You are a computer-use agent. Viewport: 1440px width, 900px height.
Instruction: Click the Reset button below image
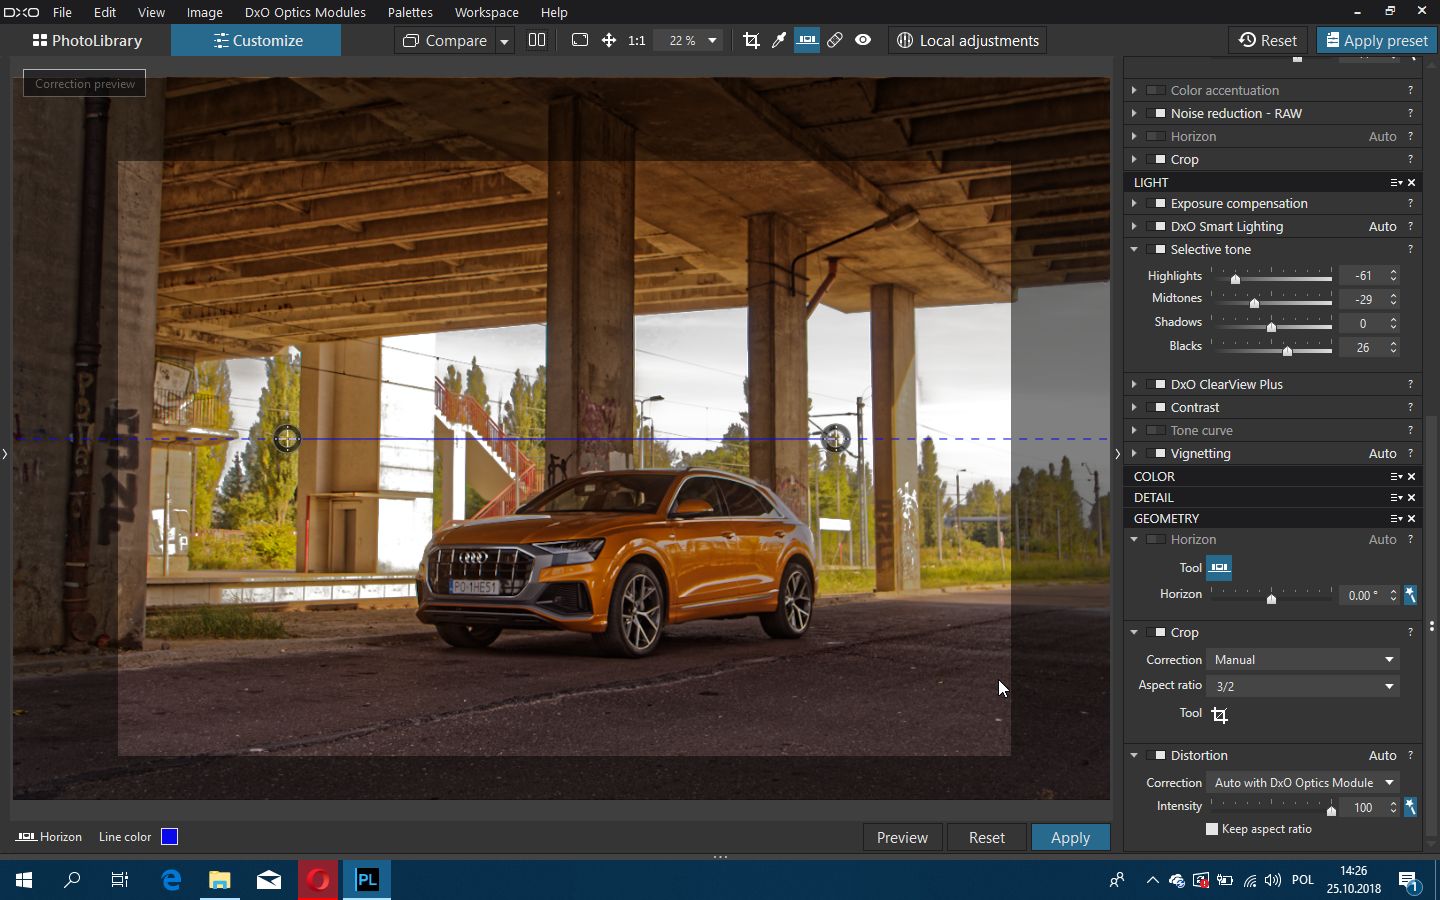point(987,837)
